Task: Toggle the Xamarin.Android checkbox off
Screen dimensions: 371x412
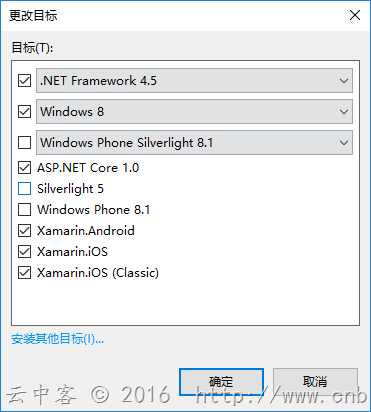Action: tap(24, 231)
